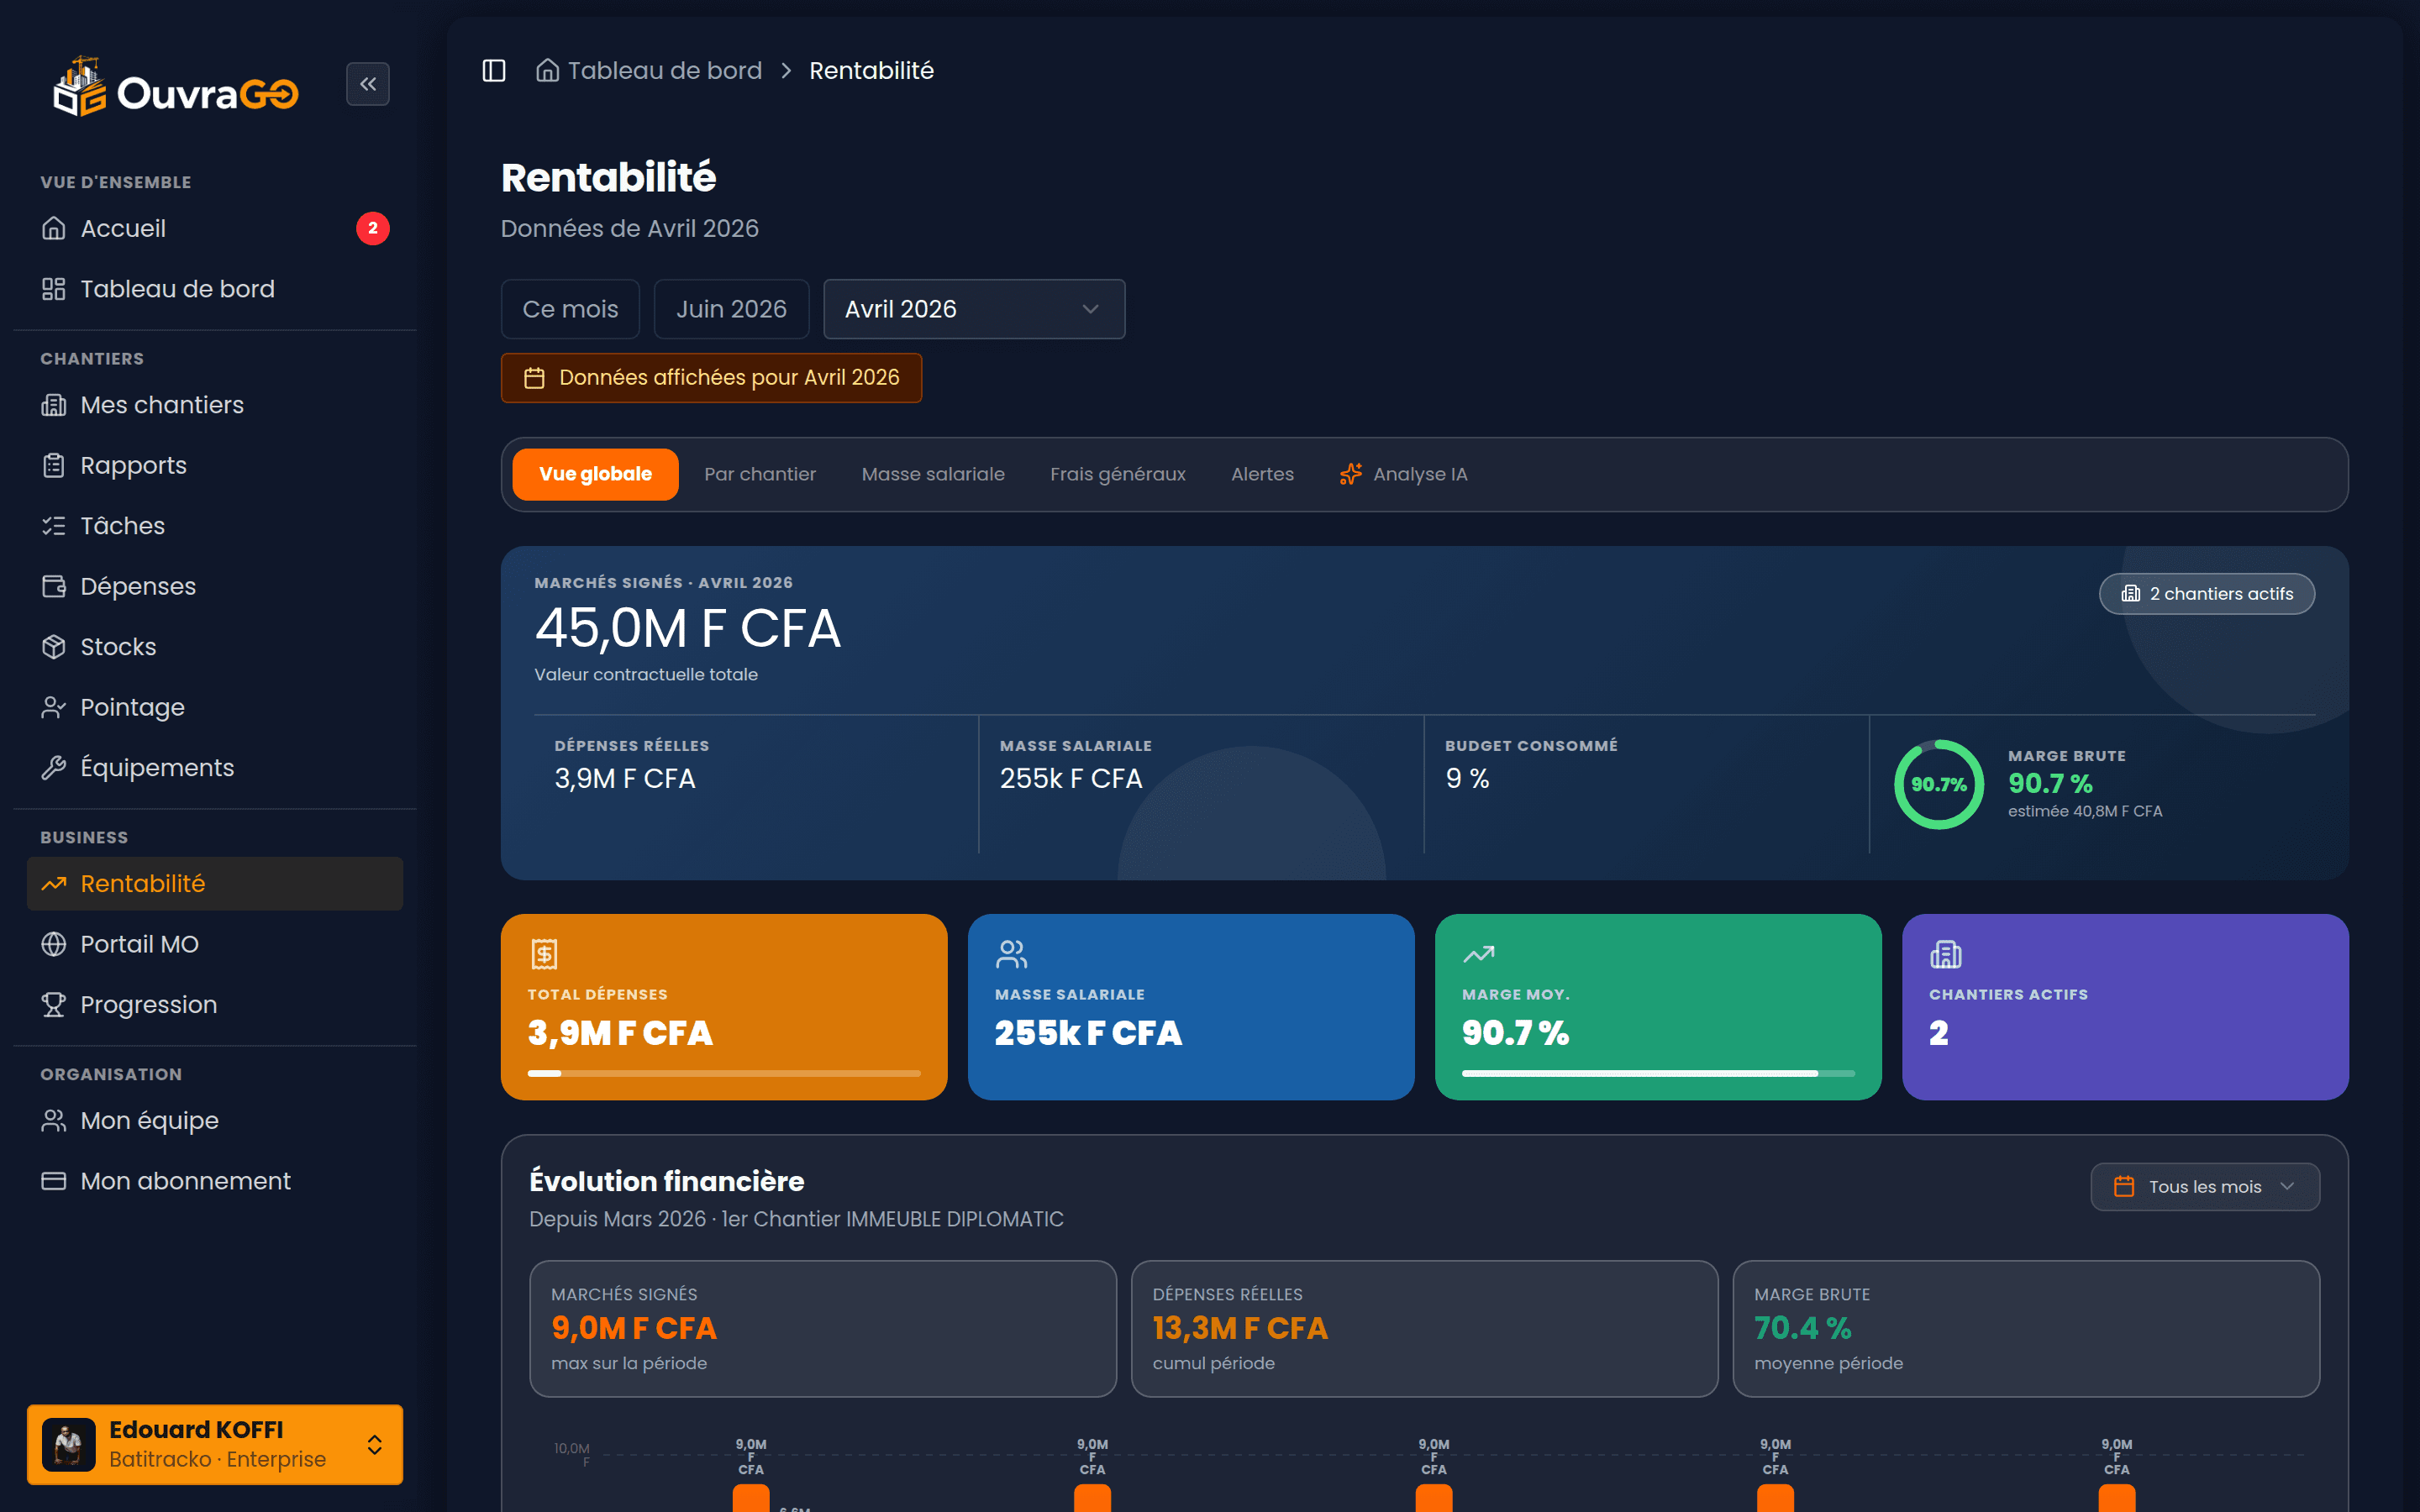Open the Analyse IA tab

point(1404,474)
